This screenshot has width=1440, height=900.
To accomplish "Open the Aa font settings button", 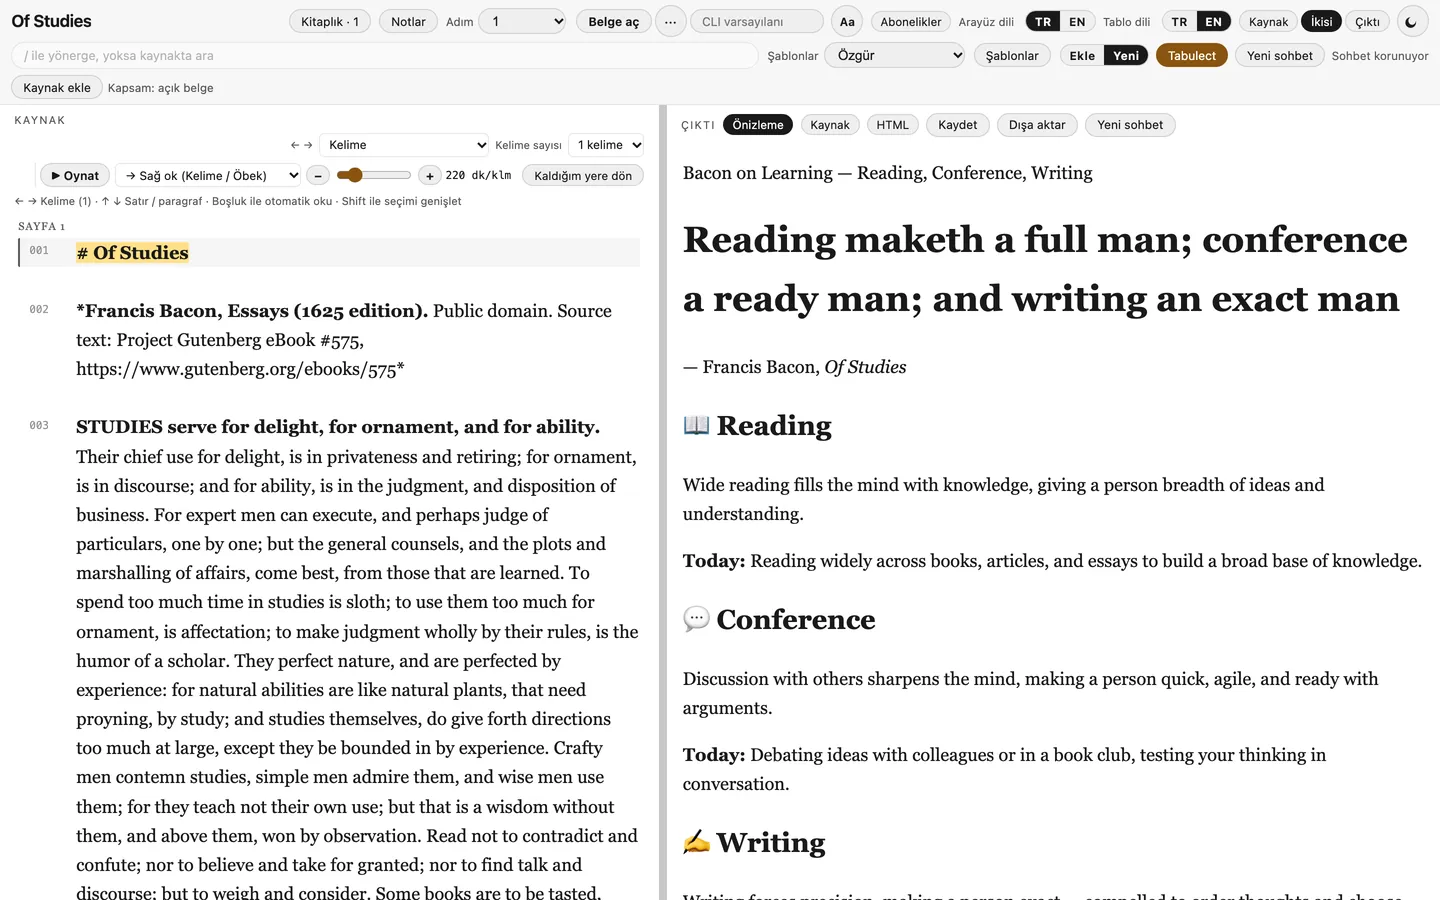I will (x=847, y=21).
